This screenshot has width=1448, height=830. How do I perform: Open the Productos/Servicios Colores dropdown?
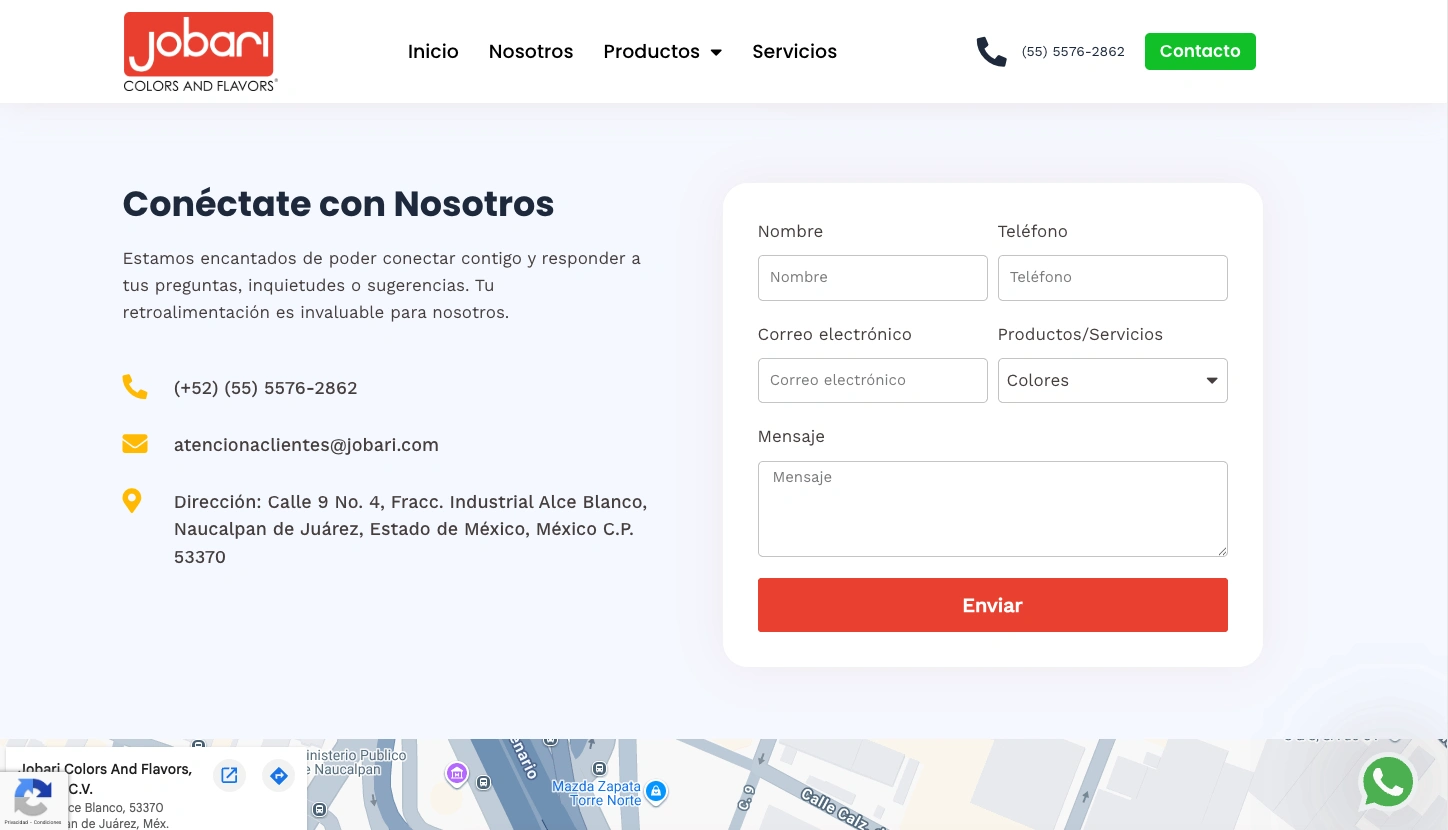[1113, 380]
